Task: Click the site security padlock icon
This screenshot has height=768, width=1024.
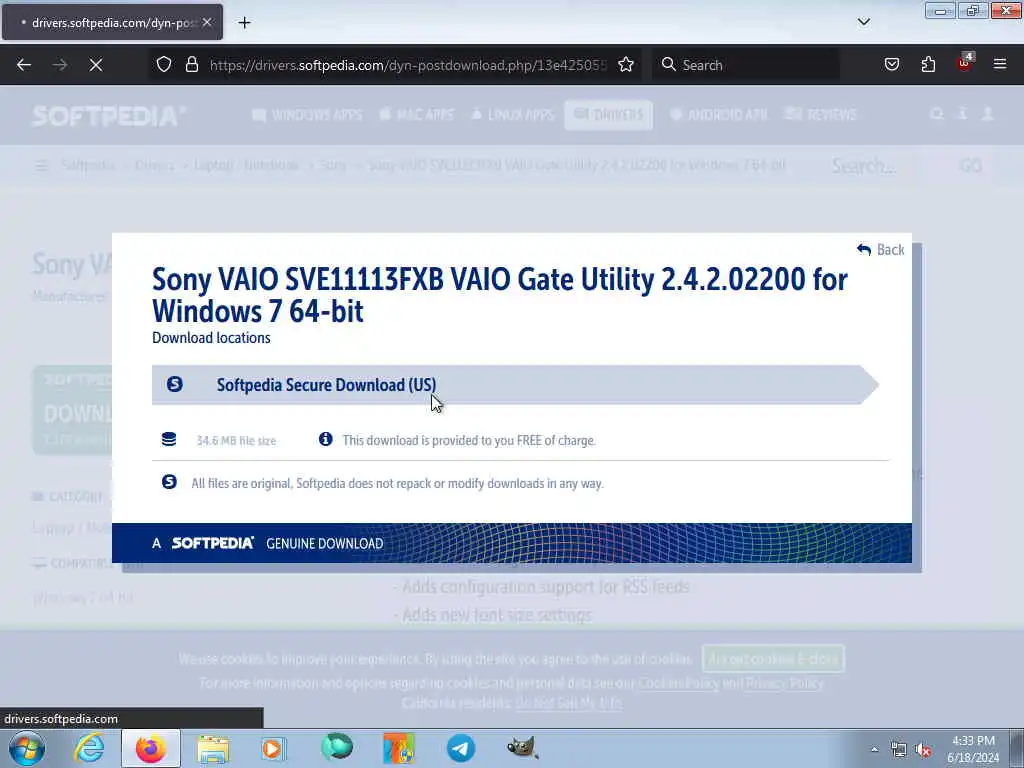Action: point(191,65)
